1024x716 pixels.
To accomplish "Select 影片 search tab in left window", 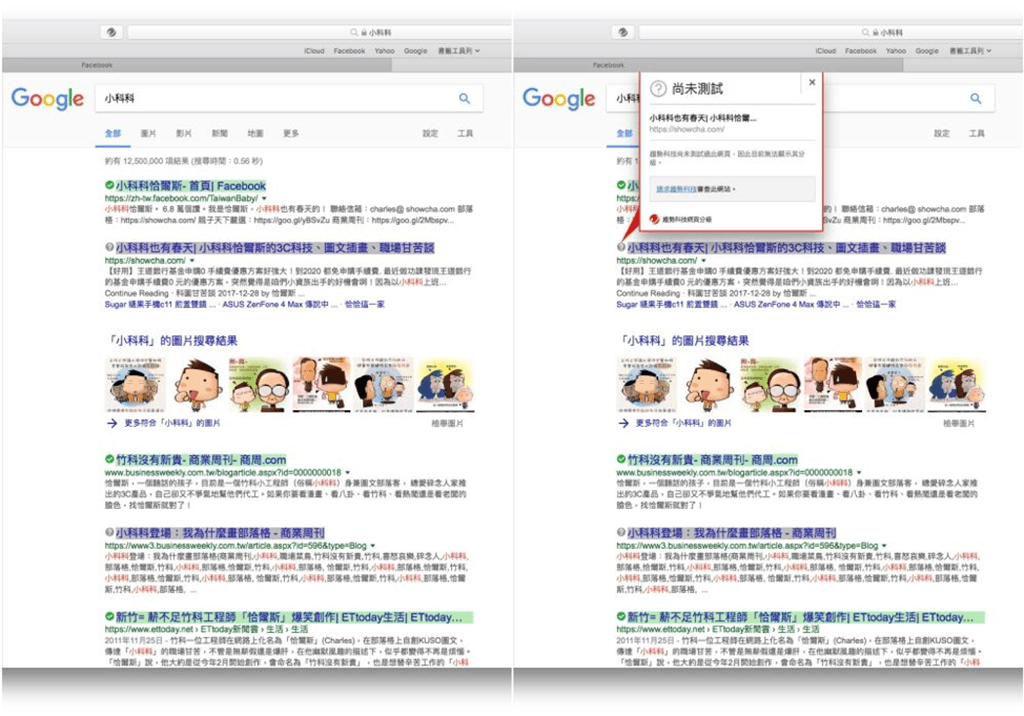I will point(184,133).
